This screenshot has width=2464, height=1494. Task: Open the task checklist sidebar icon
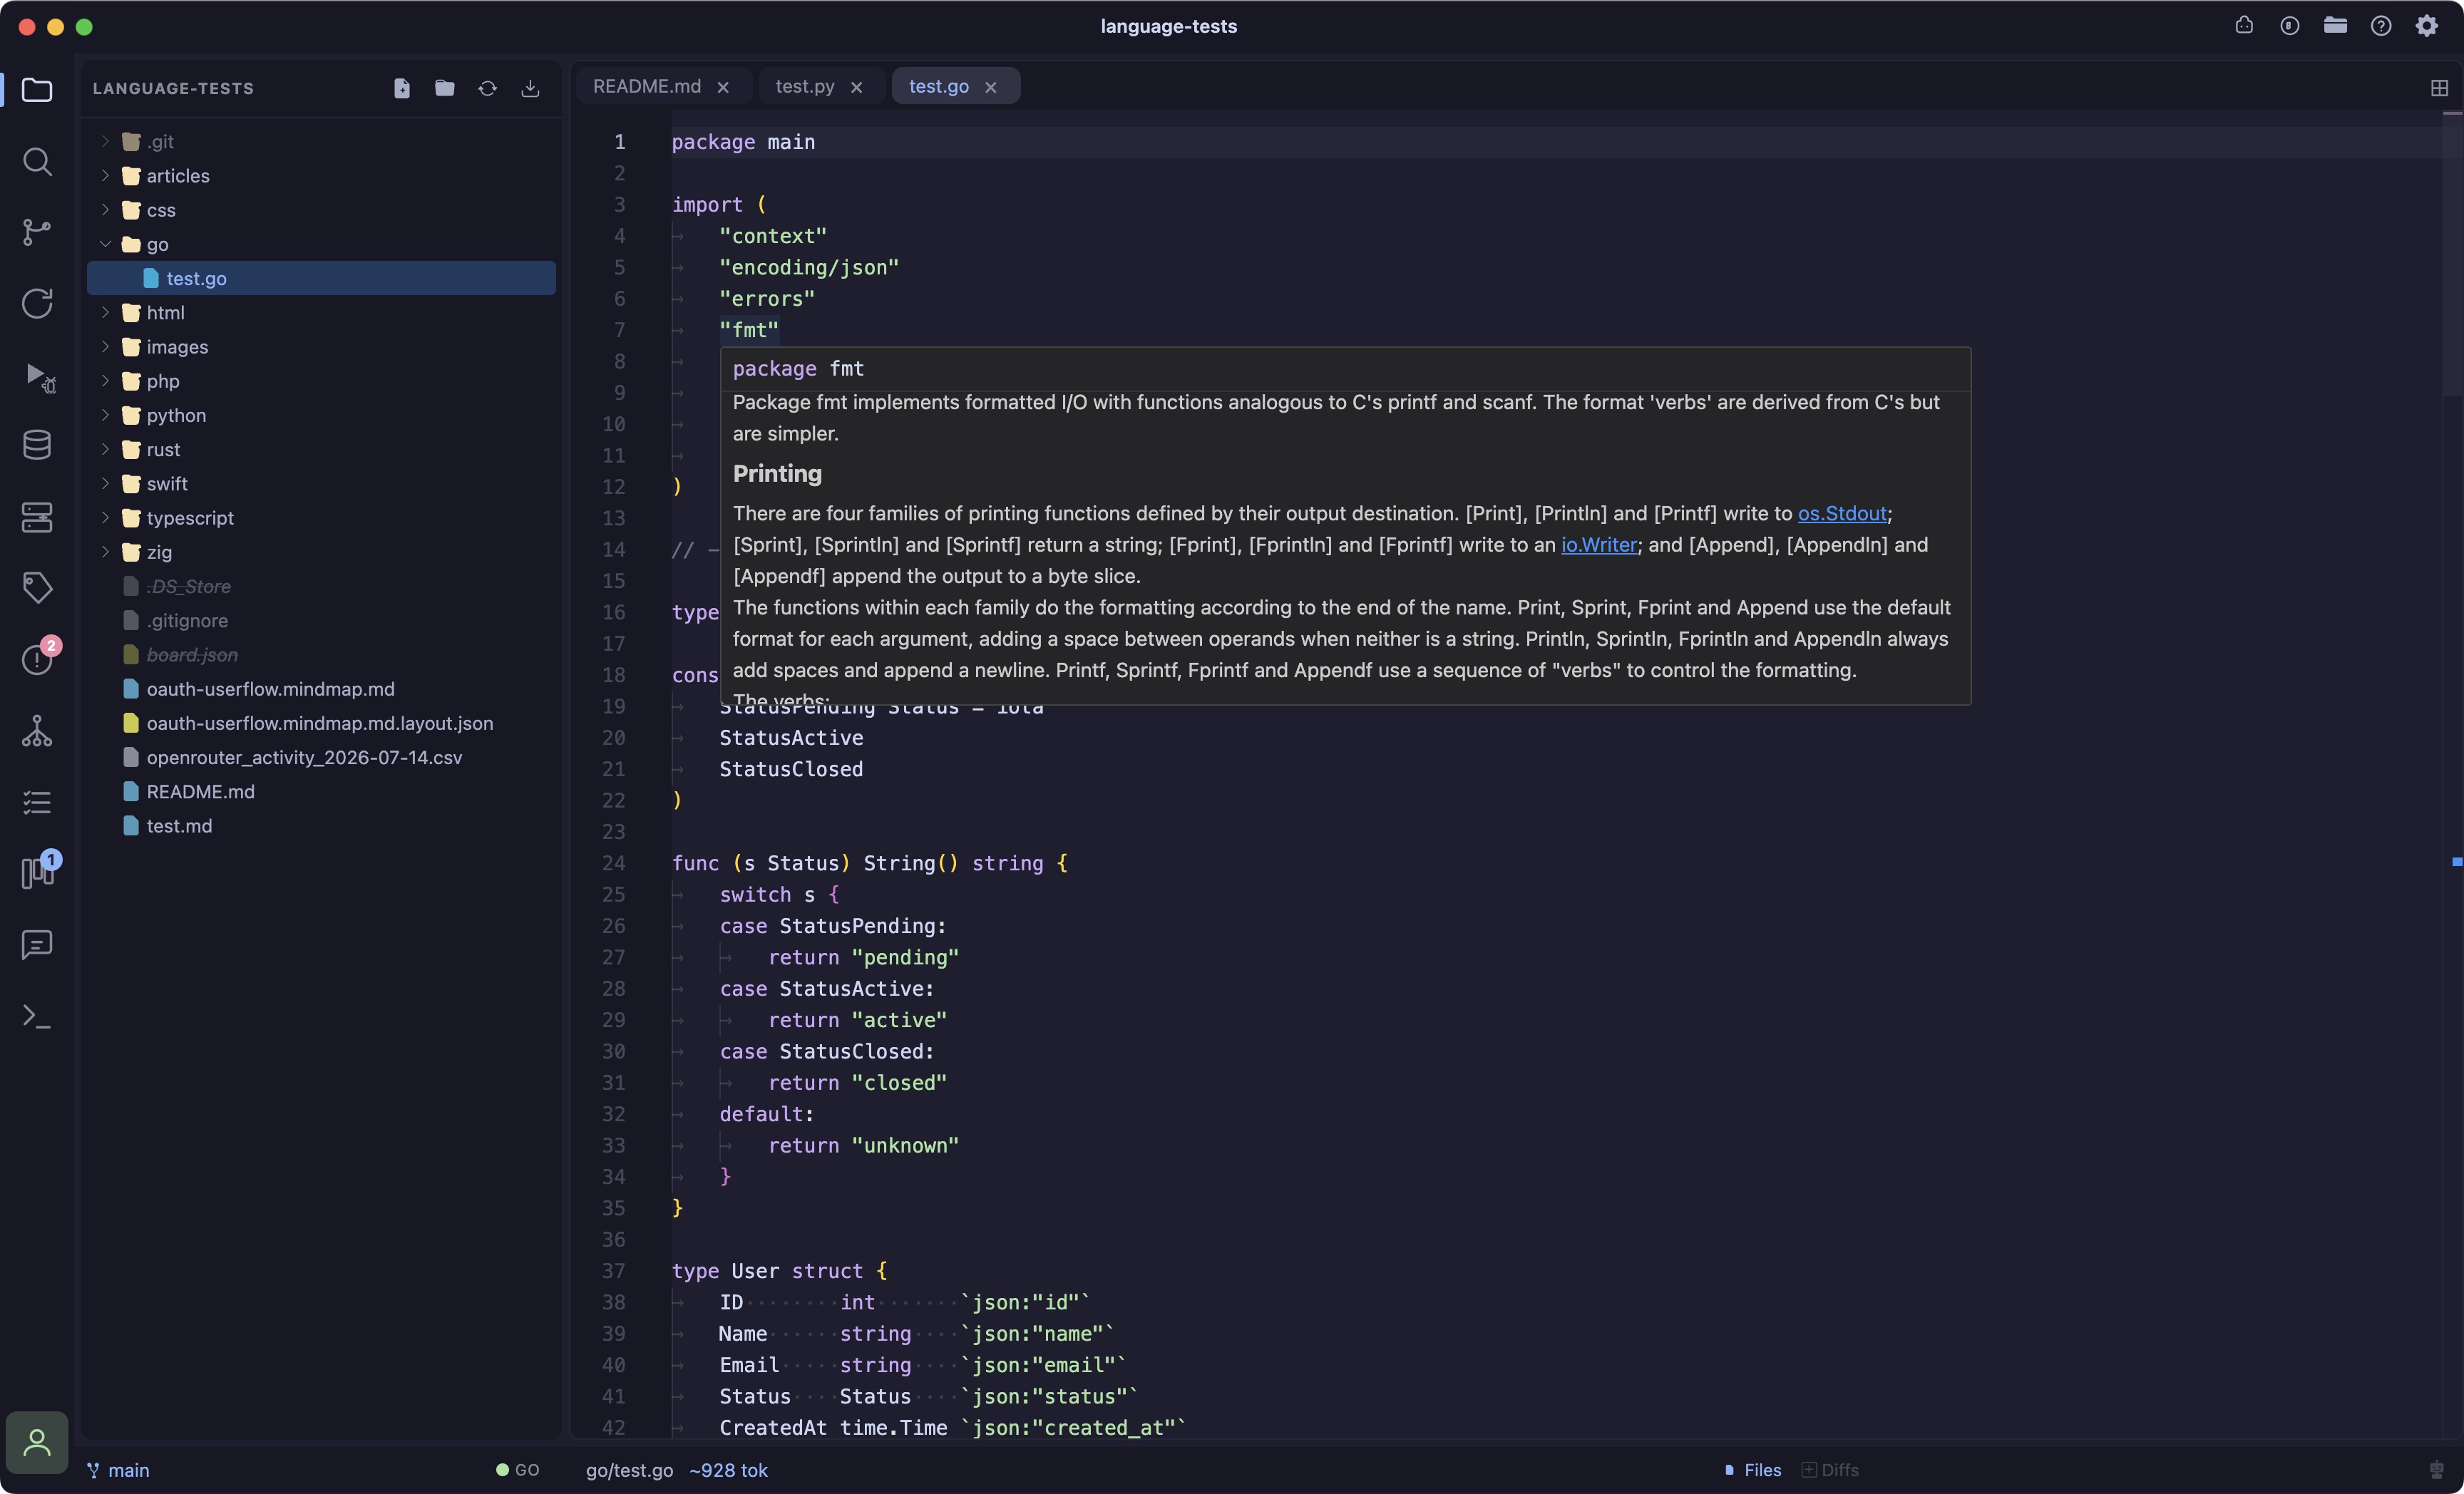pyautogui.click(x=37, y=802)
